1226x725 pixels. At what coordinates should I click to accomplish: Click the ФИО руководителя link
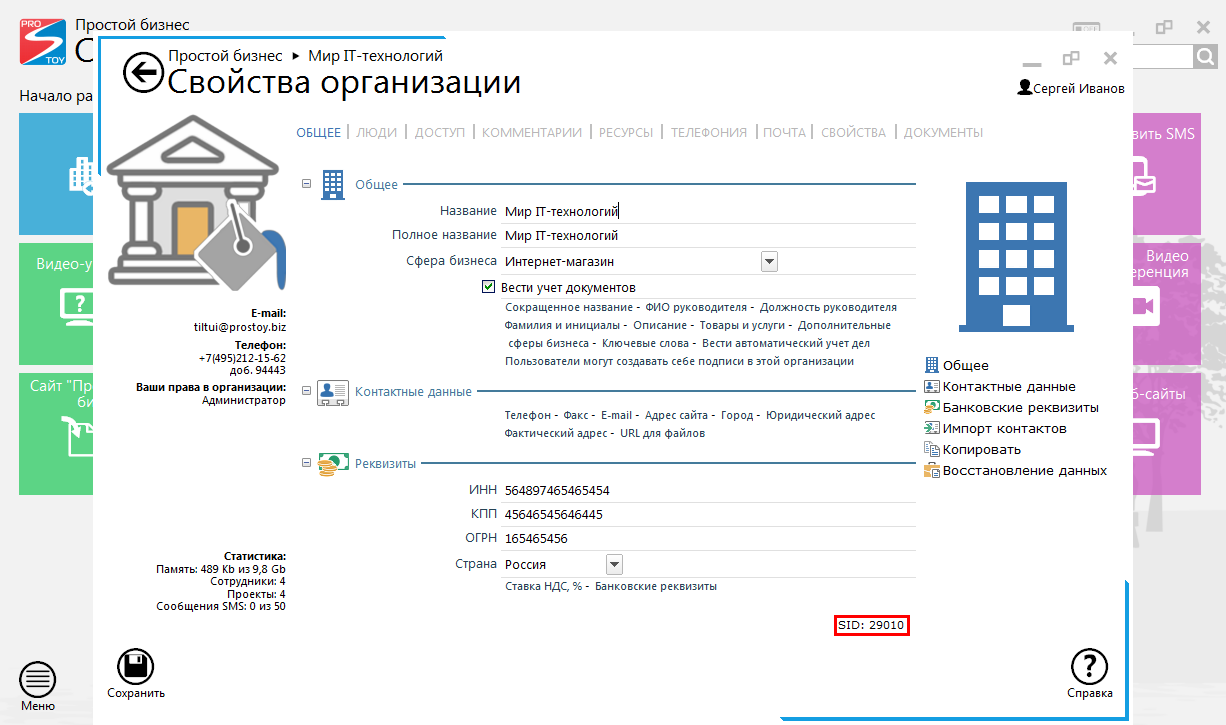pyautogui.click(x=696, y=307)
